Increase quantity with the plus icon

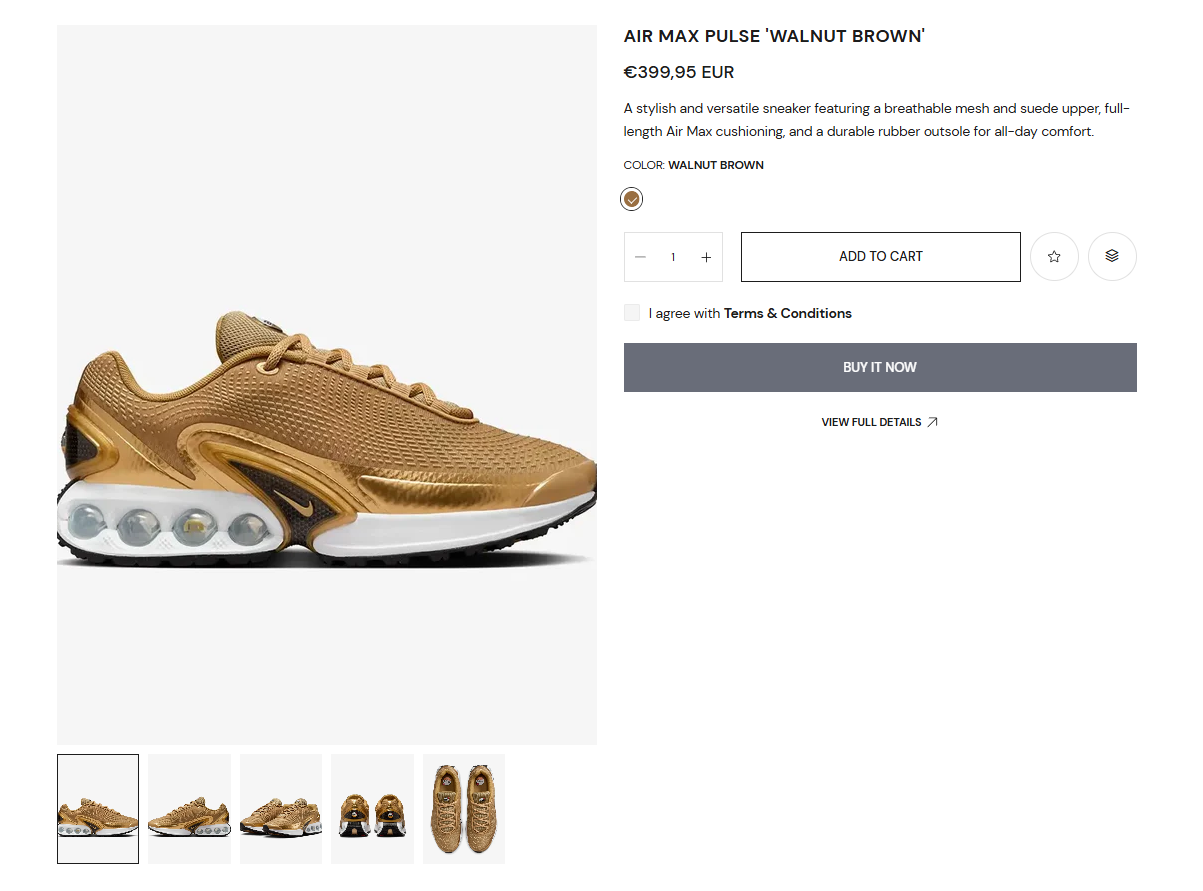point(706,257)
